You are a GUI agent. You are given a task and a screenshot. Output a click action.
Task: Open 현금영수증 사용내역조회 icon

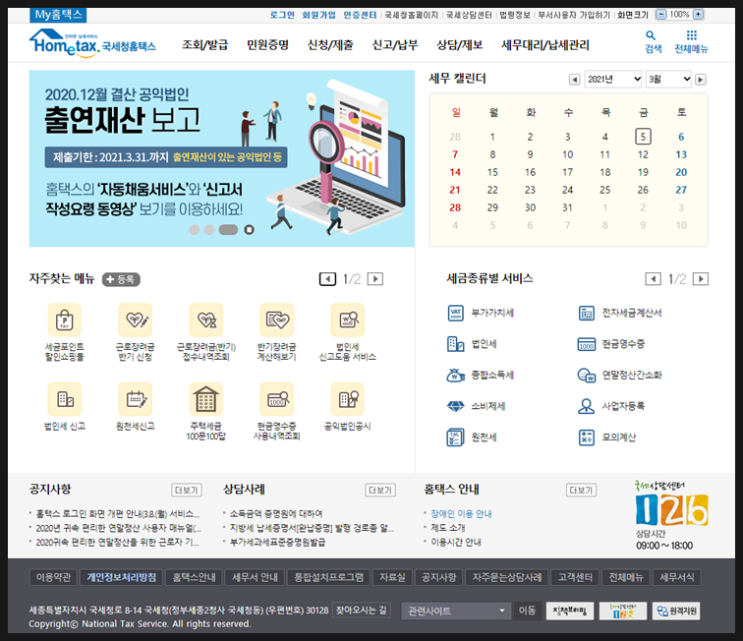277,399
